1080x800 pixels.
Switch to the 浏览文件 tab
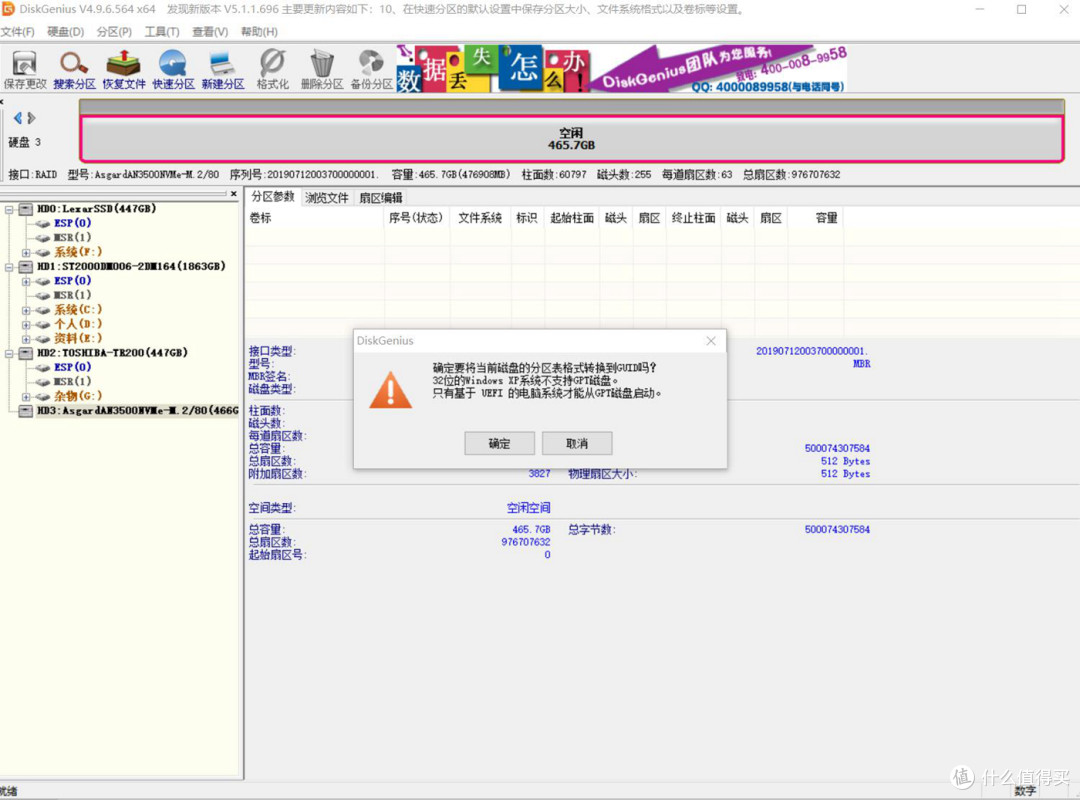coord(326,198)
